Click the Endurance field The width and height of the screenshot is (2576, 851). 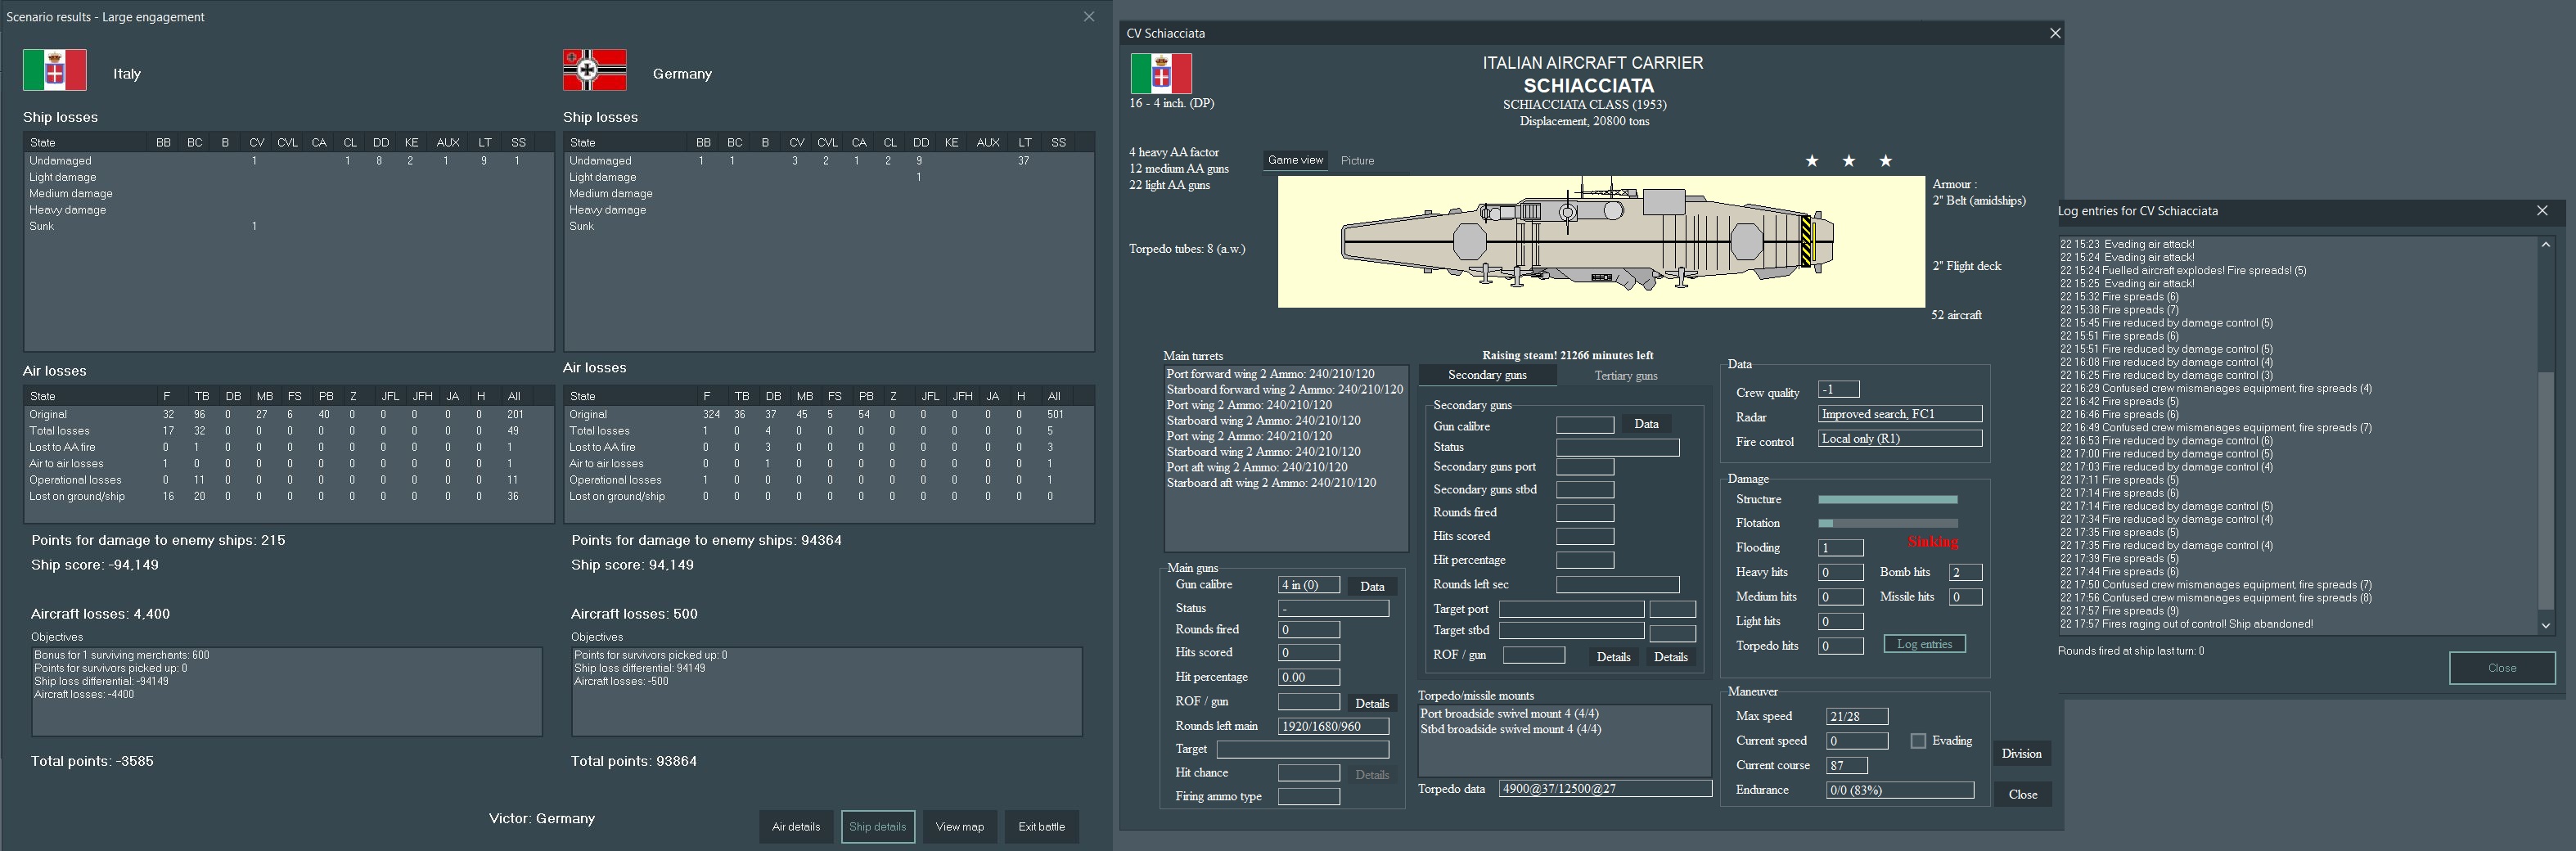click(1899, 790)
